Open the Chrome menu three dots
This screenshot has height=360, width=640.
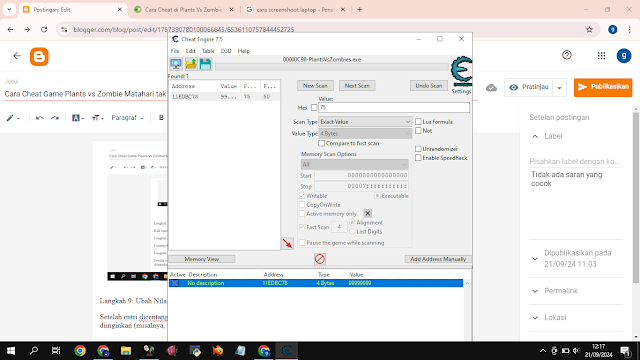point(629,29)
